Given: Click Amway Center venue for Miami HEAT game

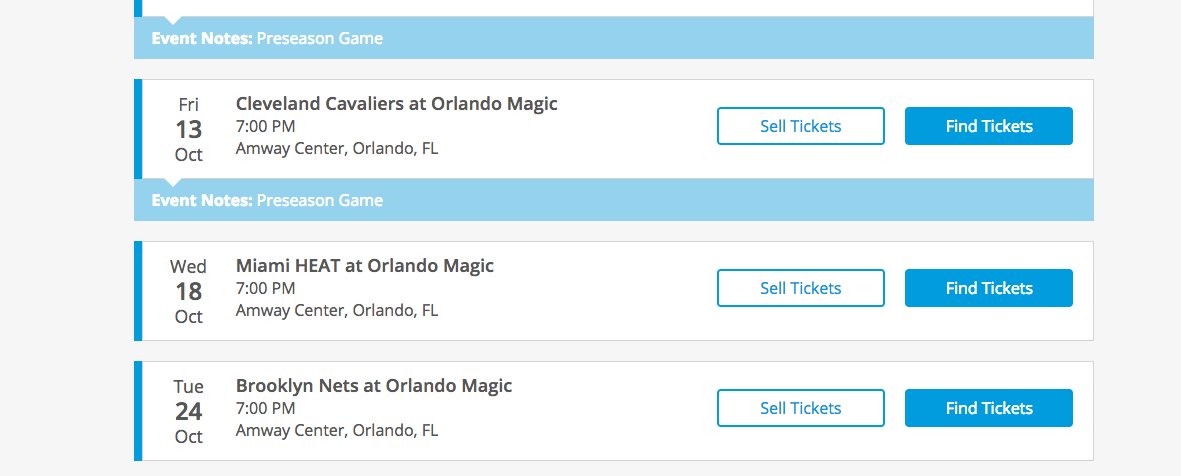Looking at the screenshot, I should (x=336, y=311).
